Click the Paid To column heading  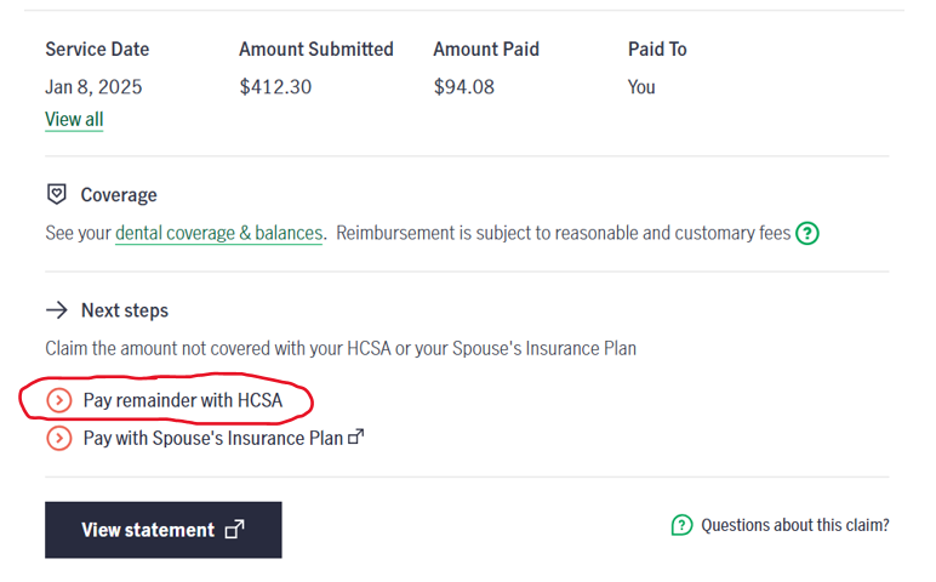coord(657,49)
